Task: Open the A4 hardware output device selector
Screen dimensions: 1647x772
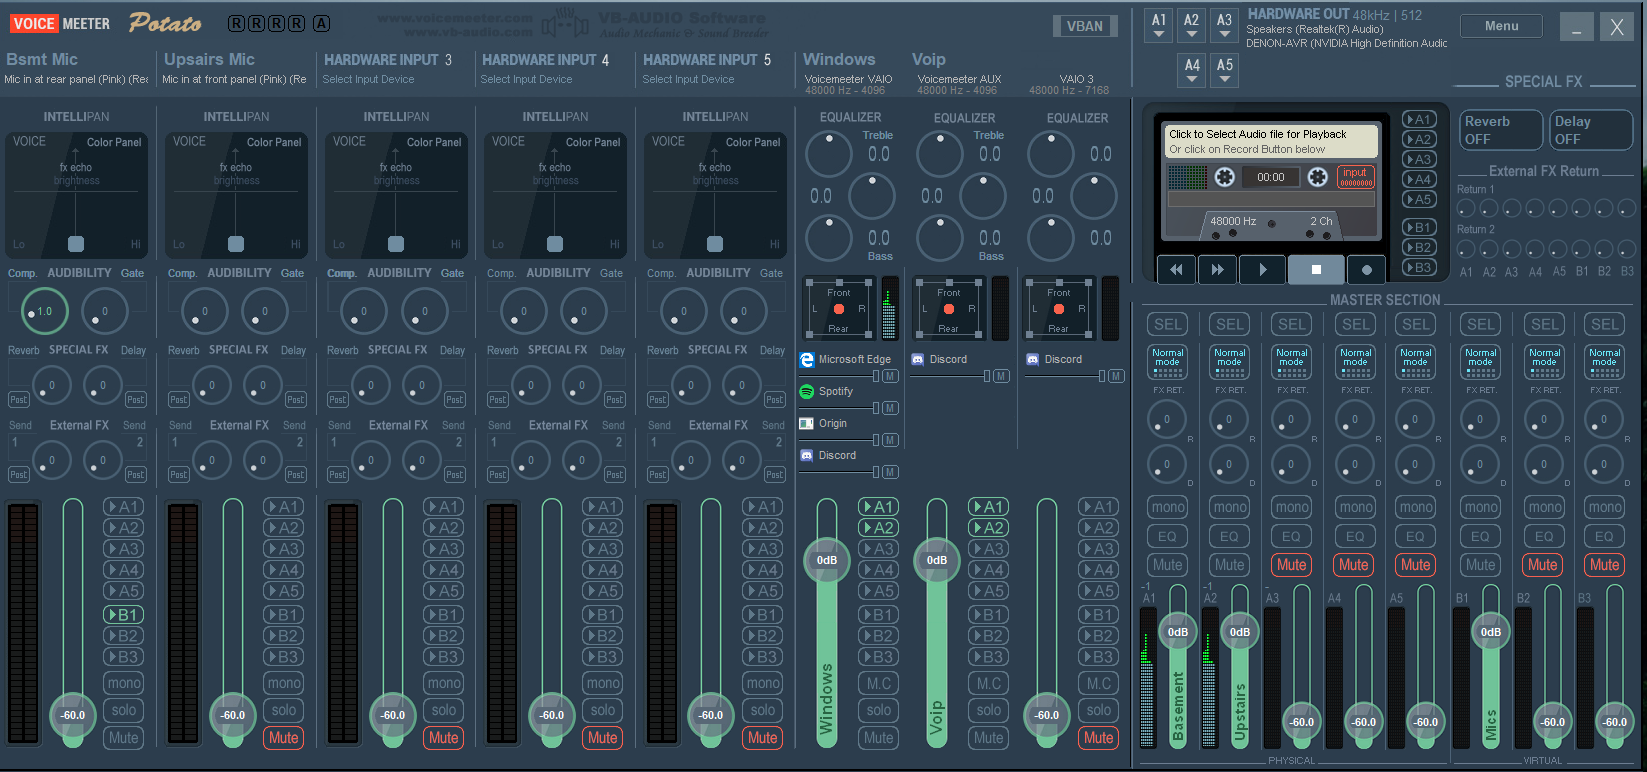Action: pos(1192,70)
